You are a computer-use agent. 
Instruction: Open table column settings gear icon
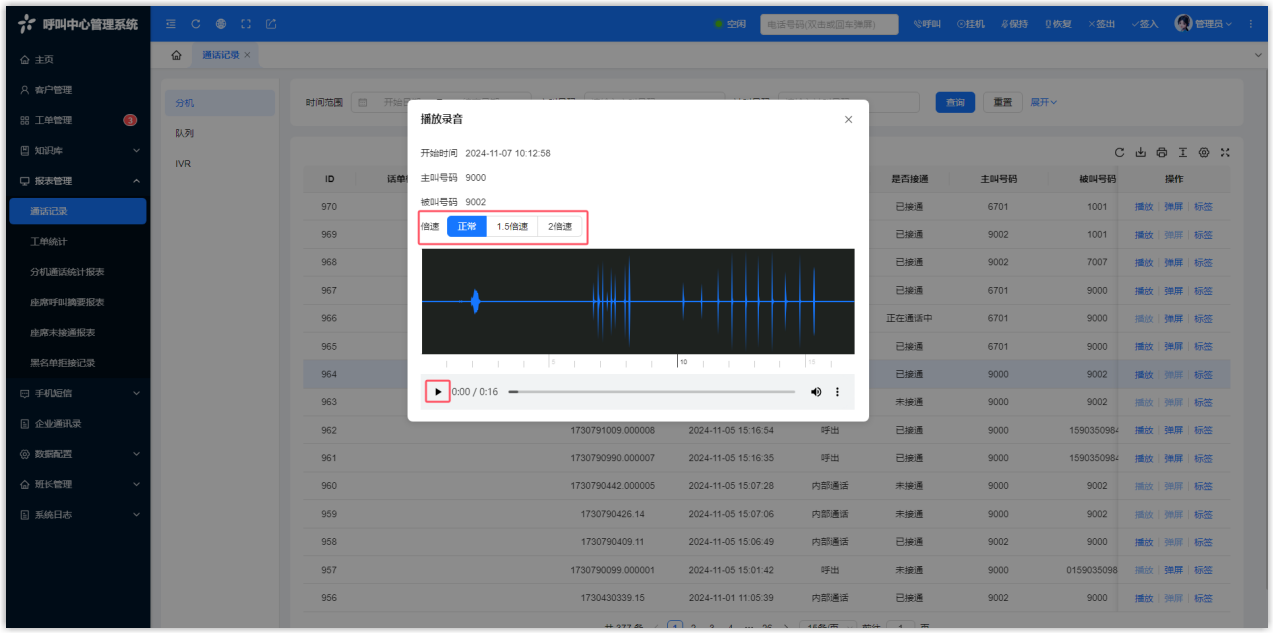click(1204, 152)
